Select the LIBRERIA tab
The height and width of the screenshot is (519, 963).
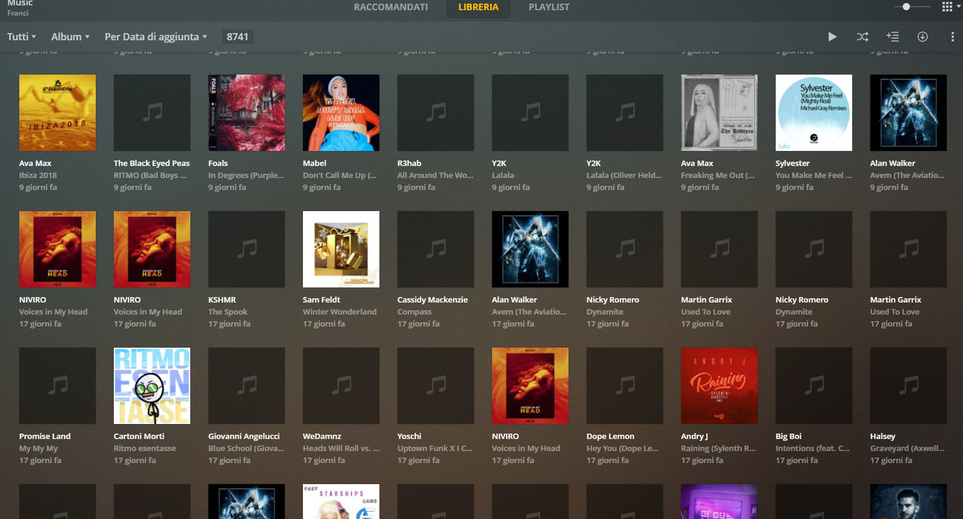478,7
